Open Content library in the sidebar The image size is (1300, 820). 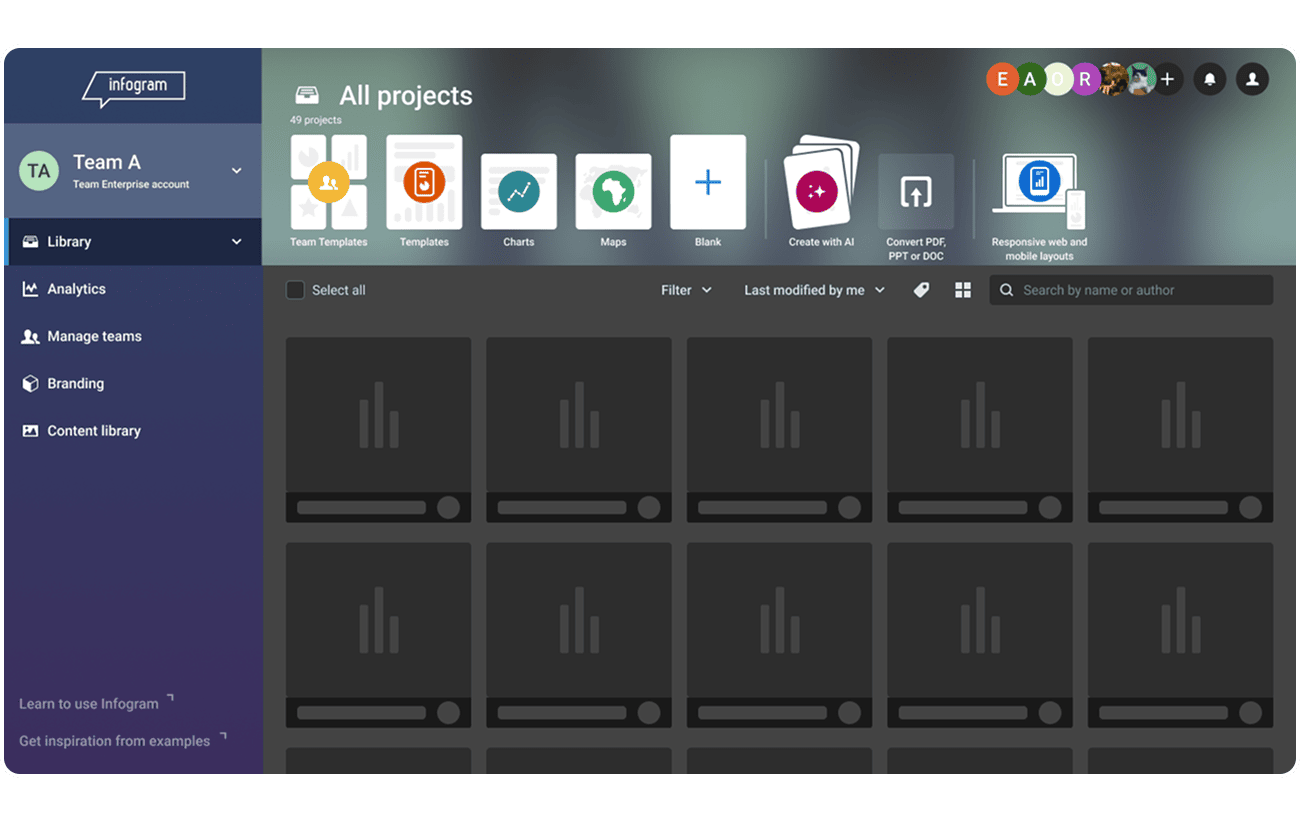tap(133, 431)
